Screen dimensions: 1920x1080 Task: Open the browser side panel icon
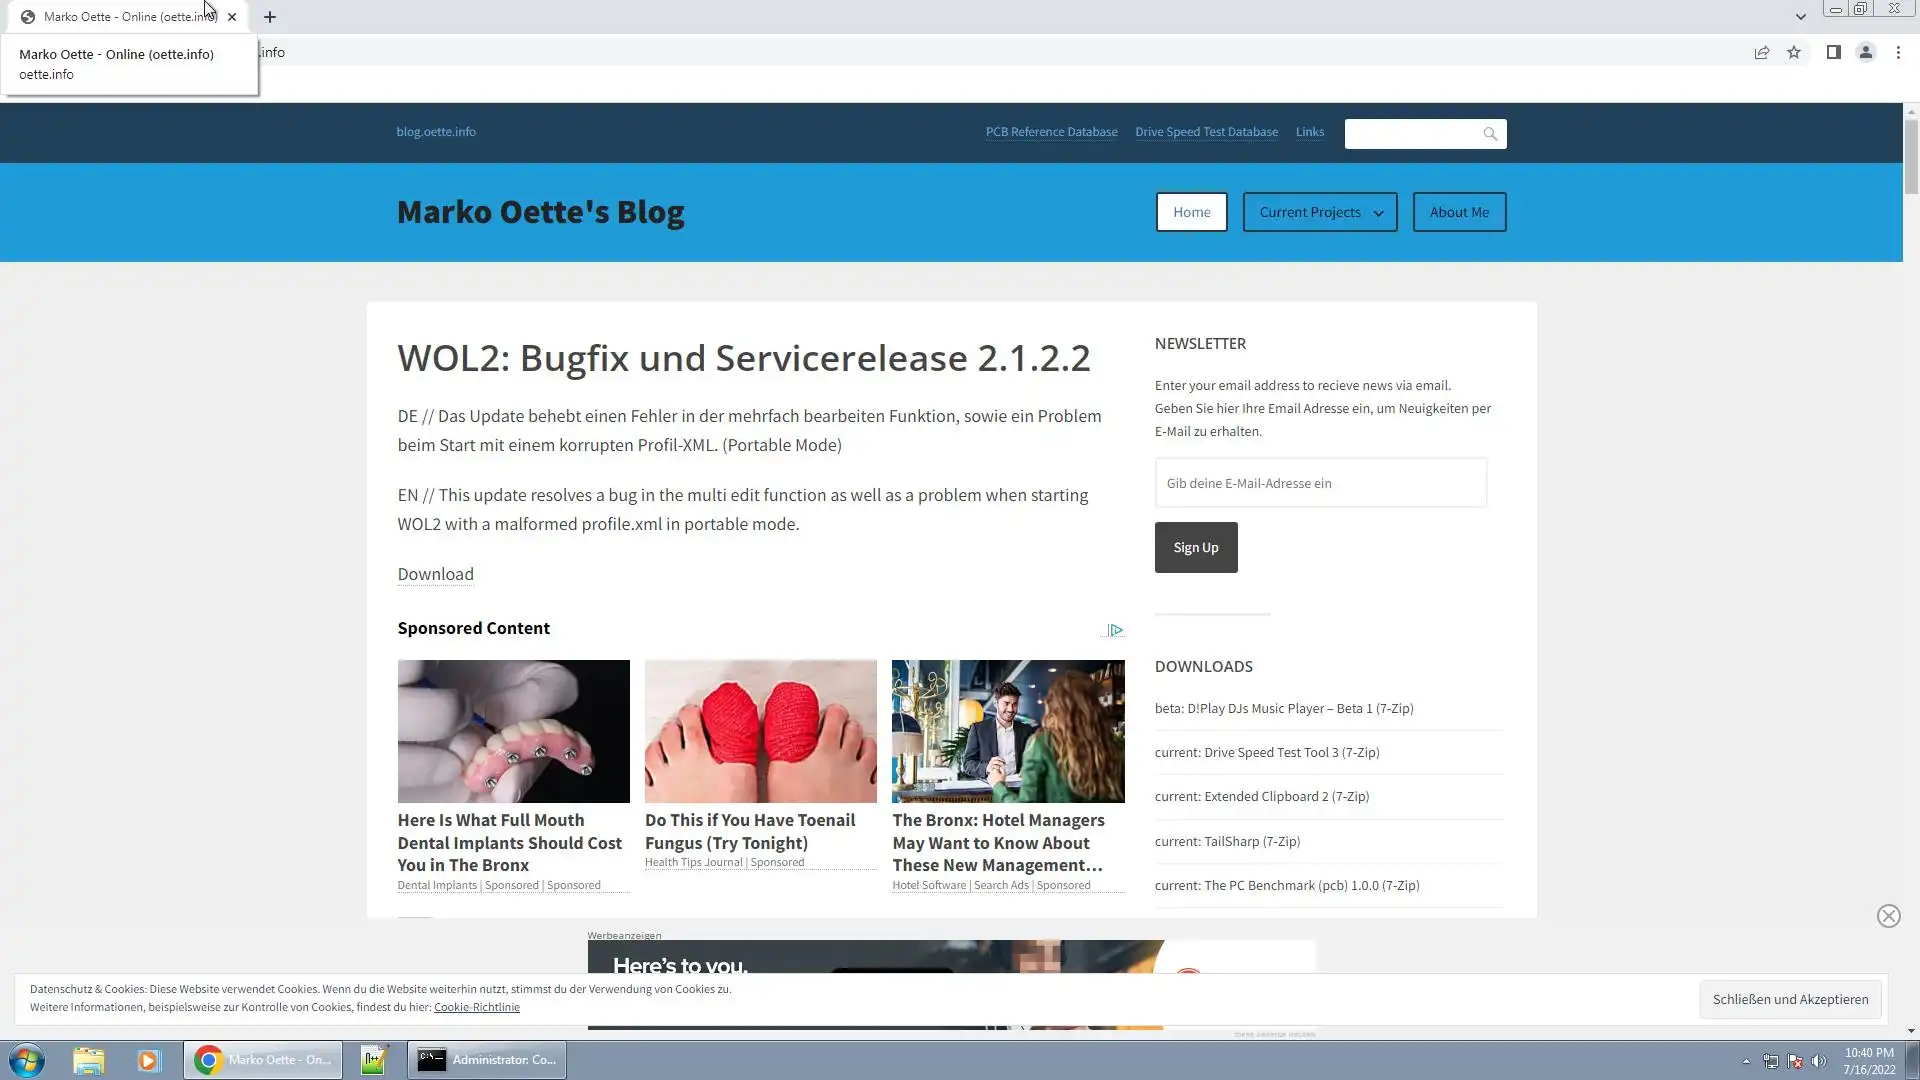tap(1833, 53)
